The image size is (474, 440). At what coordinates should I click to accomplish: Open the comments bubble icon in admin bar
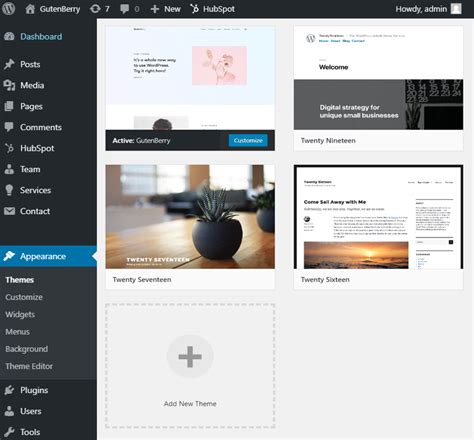(x=125, y=9)
